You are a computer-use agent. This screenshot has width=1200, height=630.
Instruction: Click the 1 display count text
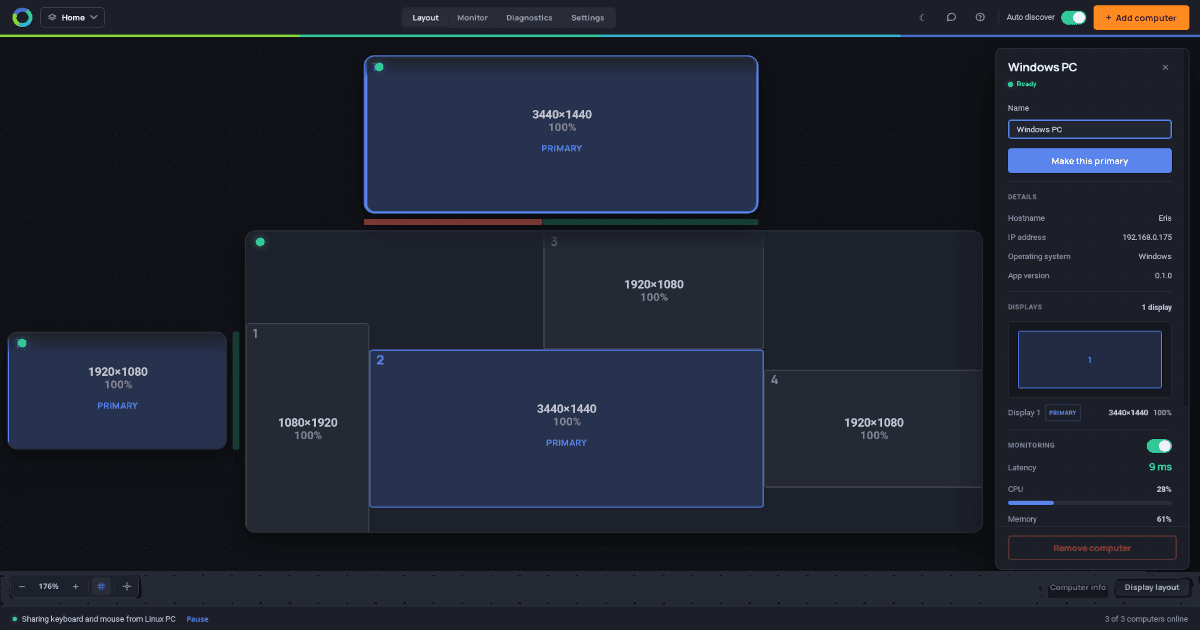point(1157,307)
